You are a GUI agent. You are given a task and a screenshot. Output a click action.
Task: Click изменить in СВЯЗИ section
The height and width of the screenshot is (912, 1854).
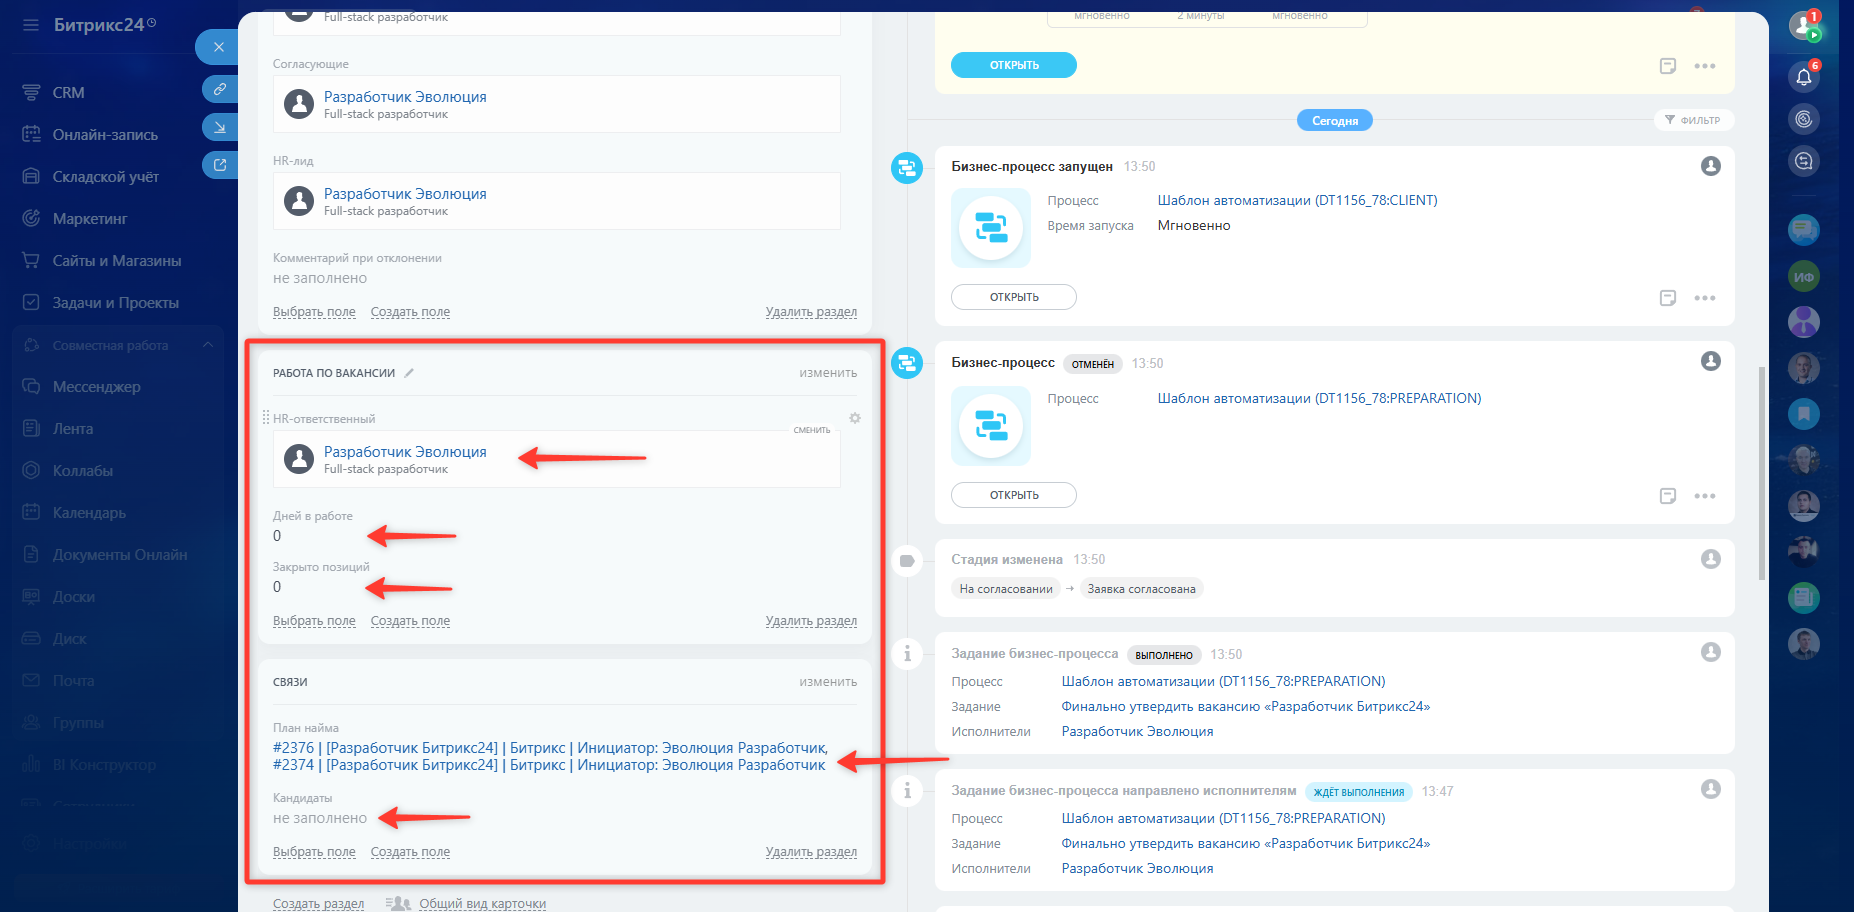pos(828,682)
